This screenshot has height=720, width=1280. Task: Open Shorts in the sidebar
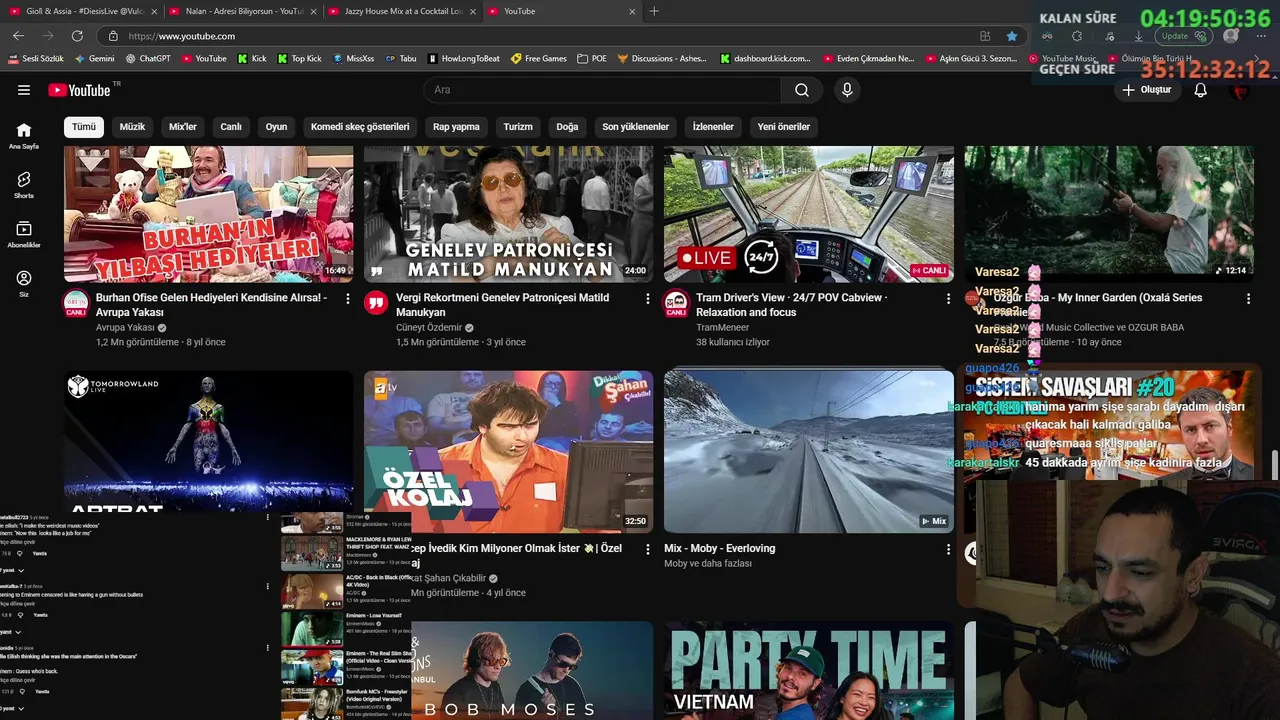tap(24, 185)
